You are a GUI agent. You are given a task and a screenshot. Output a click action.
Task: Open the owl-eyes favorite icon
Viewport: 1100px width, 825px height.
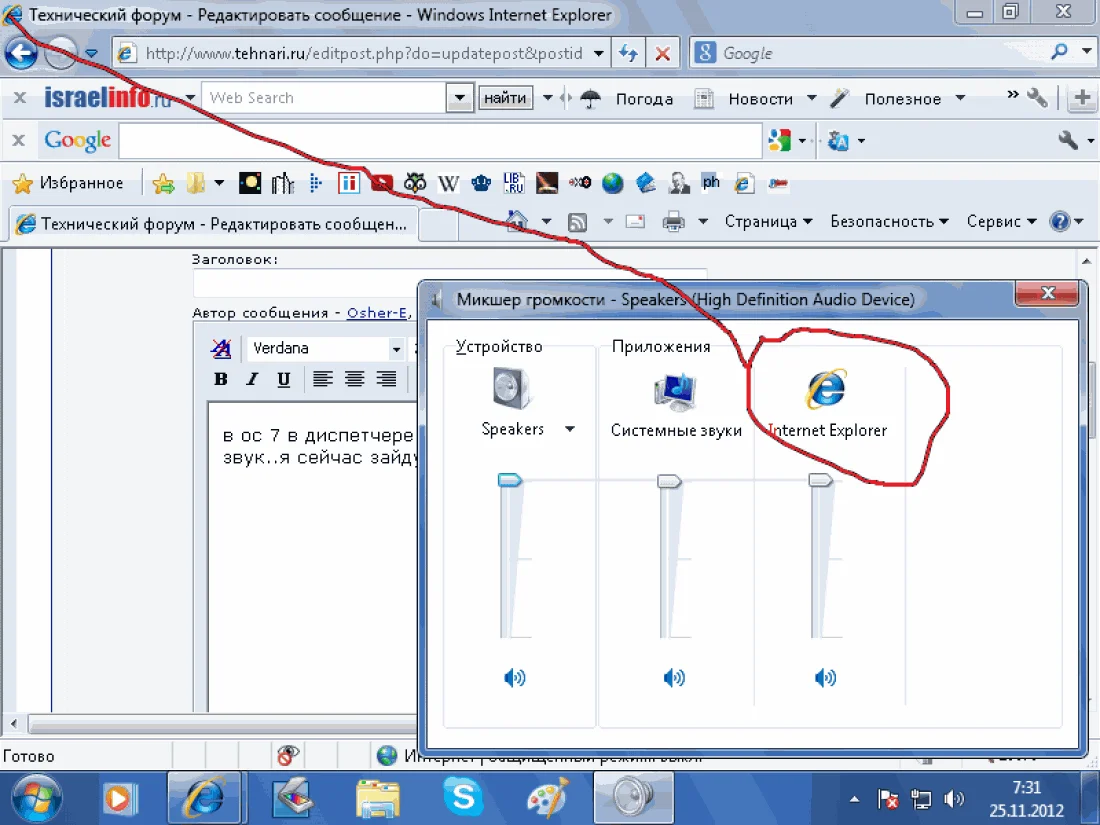(415, 183)
